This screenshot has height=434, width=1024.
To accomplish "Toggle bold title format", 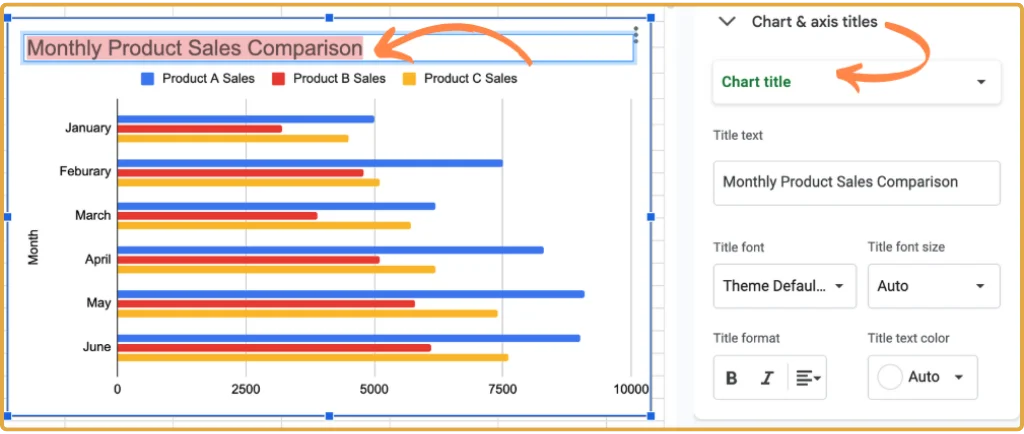I will point(731,377).
